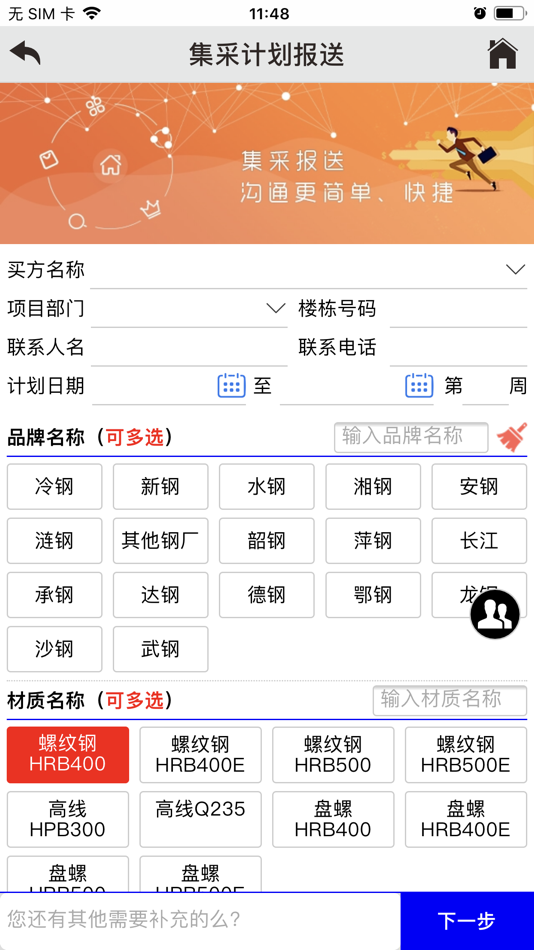Clear brand selection with broom icon
534x950 pixels.
512,437
